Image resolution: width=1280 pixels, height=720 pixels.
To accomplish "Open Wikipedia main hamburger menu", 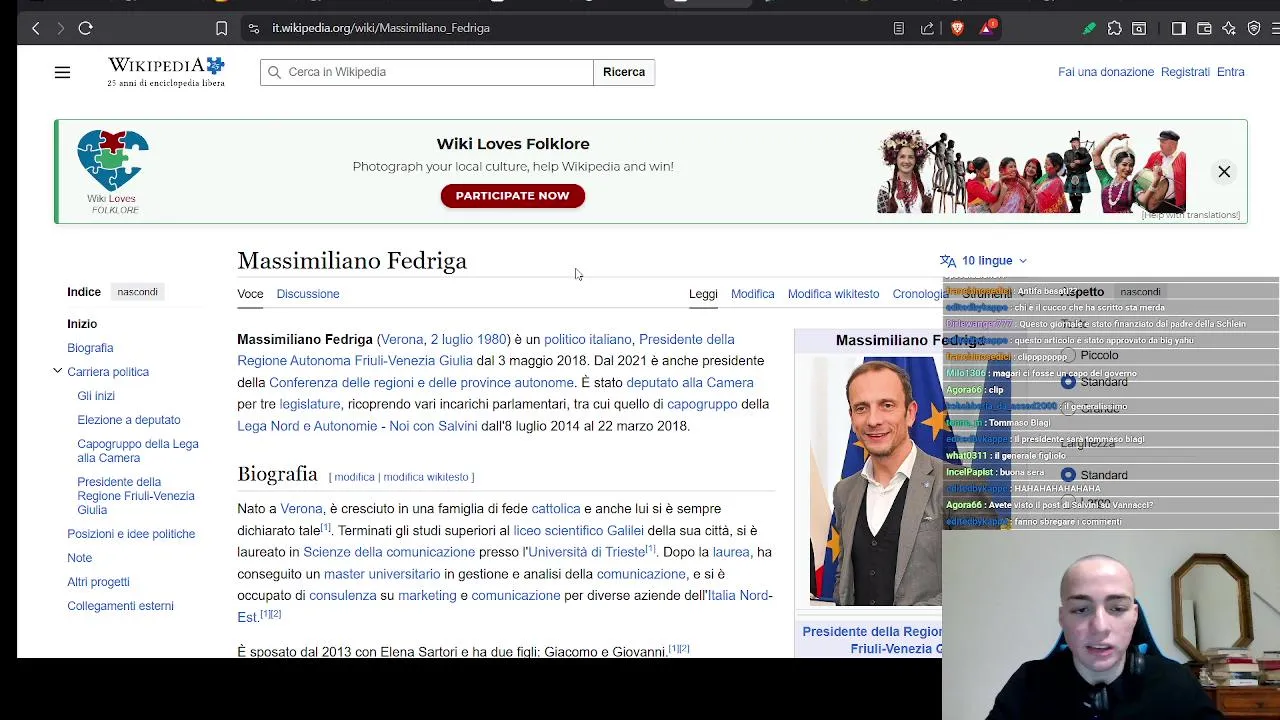I will tap(62, 72).
